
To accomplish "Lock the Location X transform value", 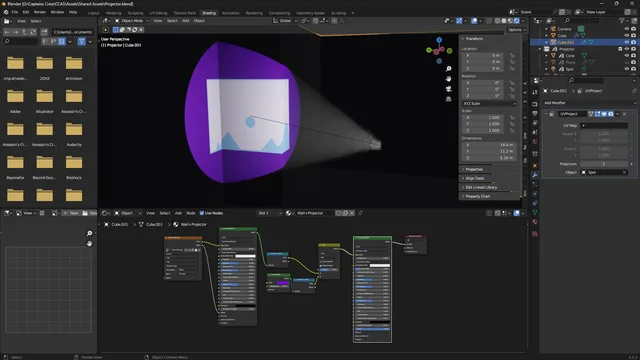I will [512, 56].
